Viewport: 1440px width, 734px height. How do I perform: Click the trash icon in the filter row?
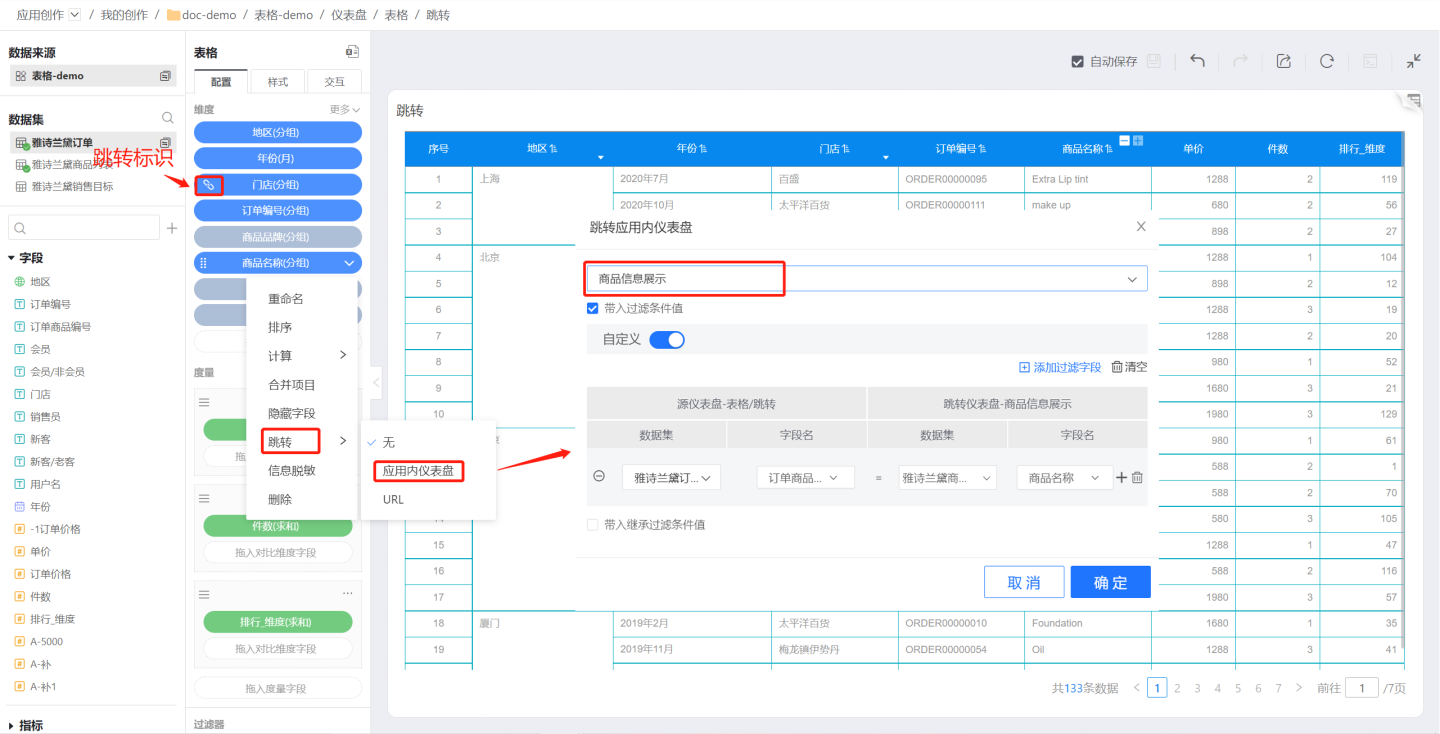(x=1137, y=478)
